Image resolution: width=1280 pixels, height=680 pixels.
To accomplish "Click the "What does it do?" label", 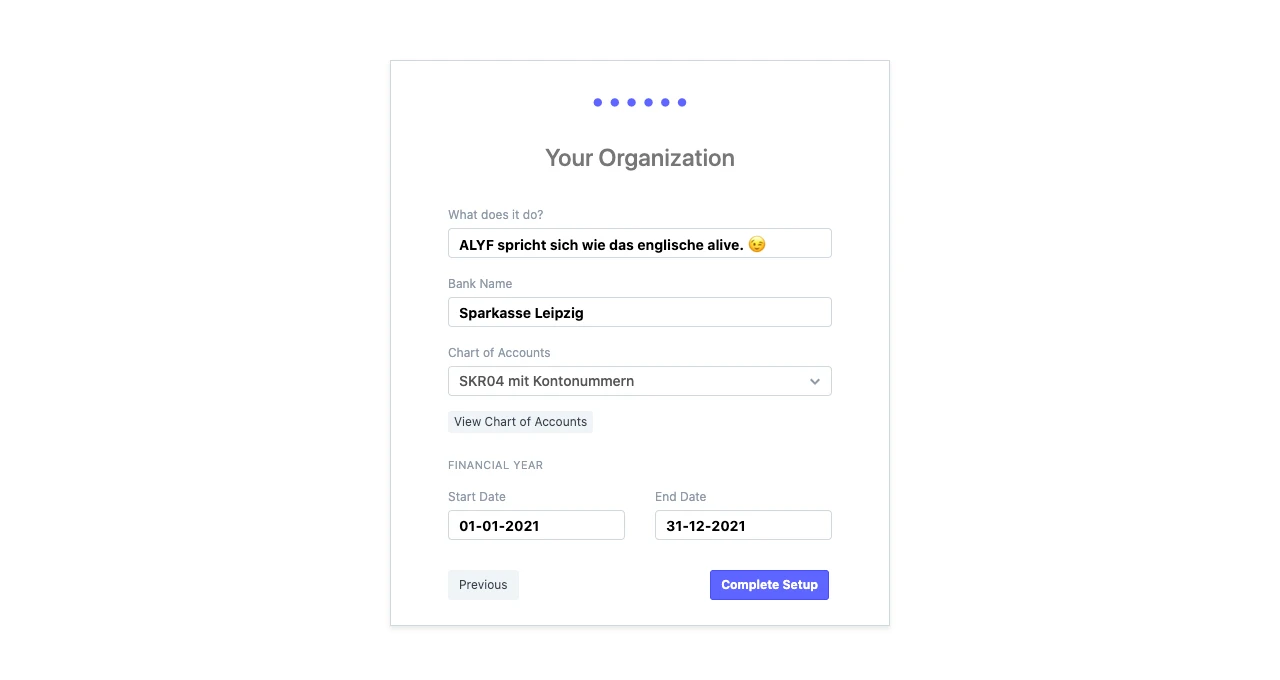I will coord(496,215).
